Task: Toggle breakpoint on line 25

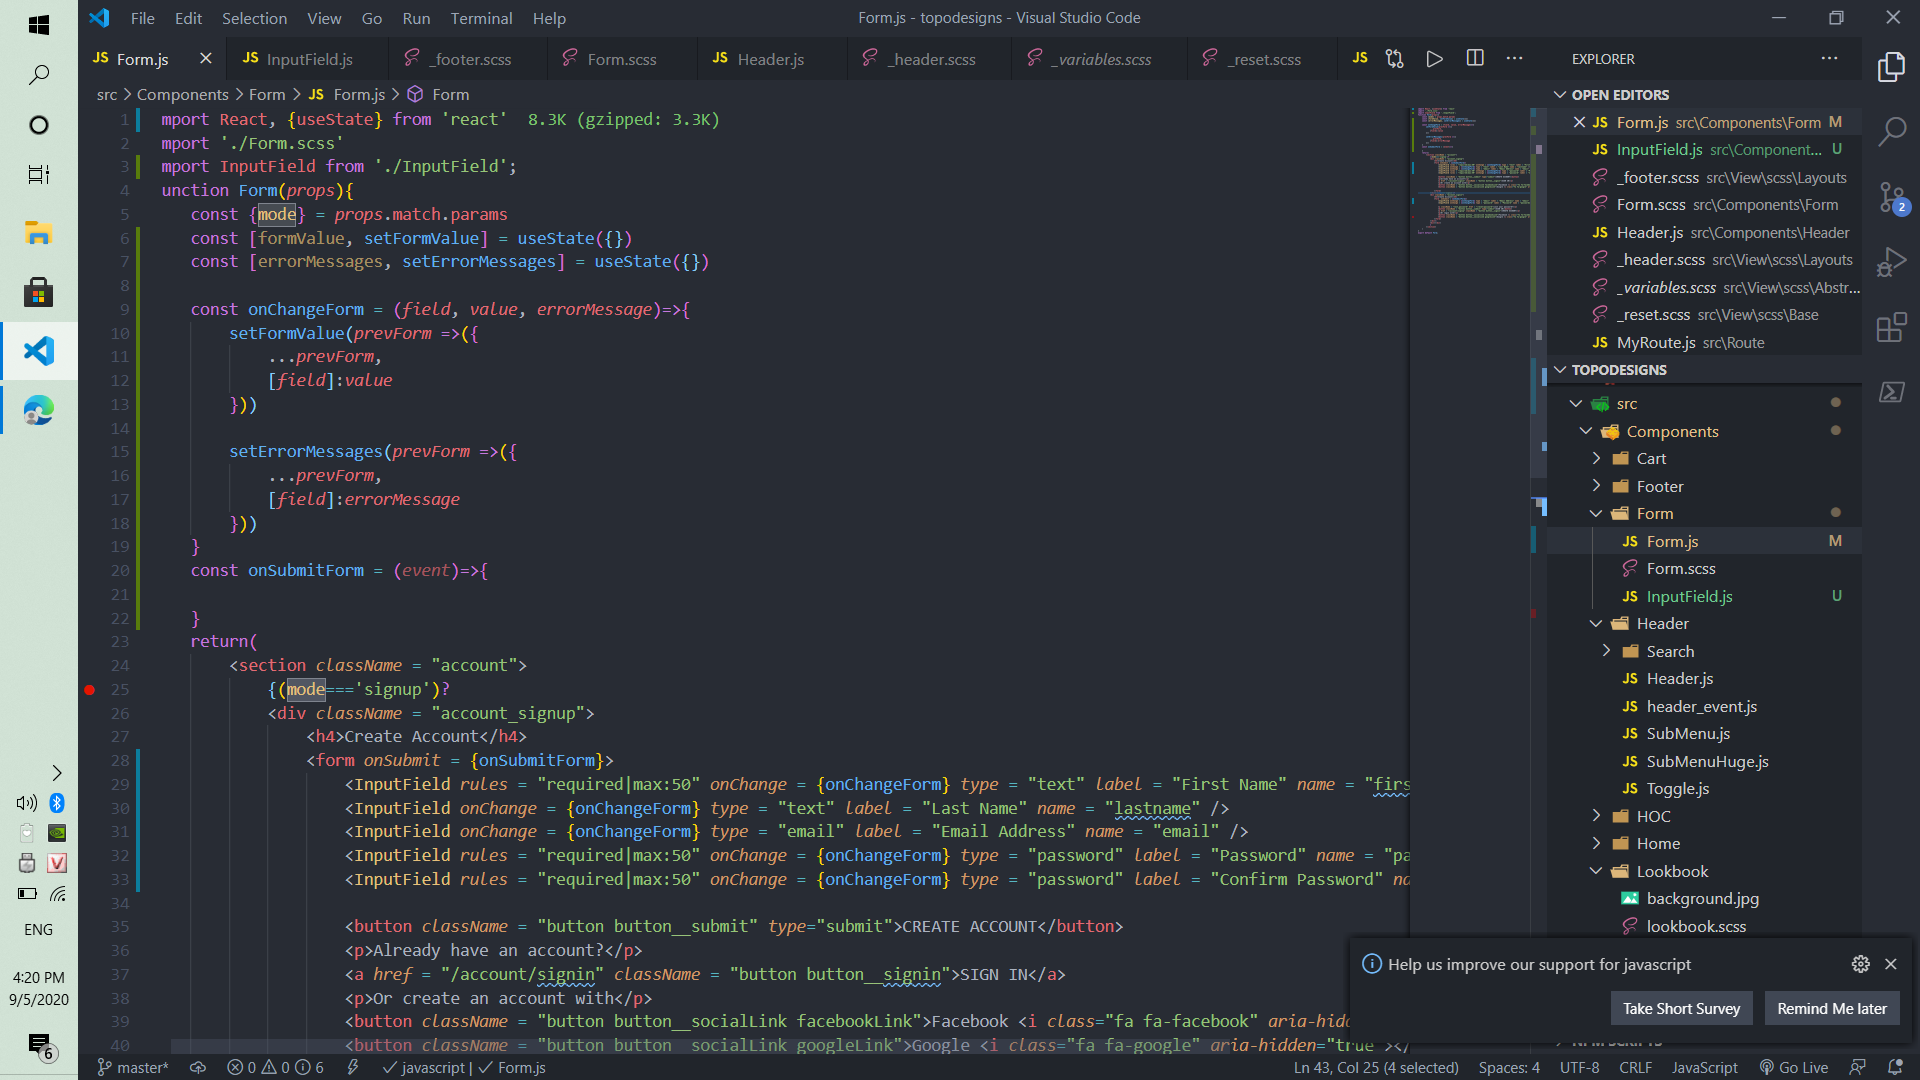Action: pyautogui.click(x=90, y=690)
